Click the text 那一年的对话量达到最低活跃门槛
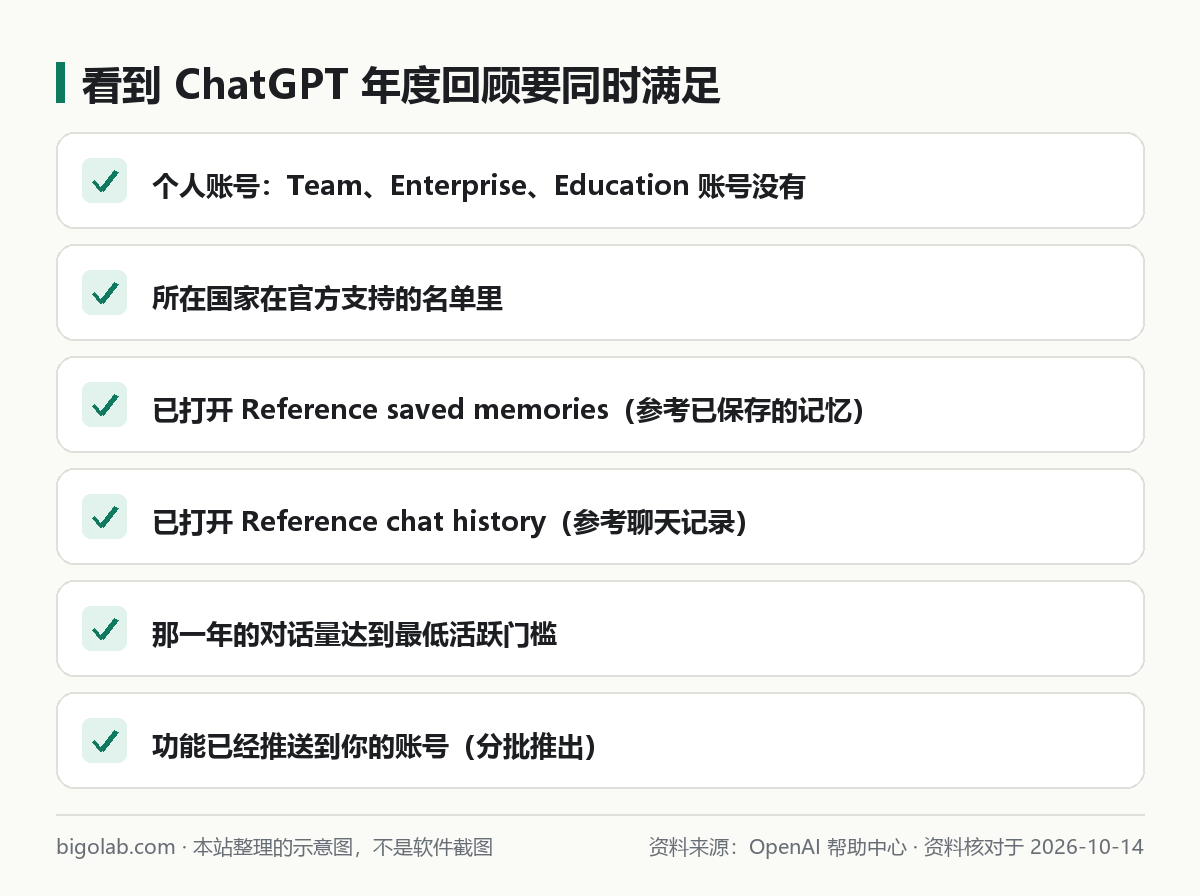This screenshot has height=896, width=1200. pos(354,634)
